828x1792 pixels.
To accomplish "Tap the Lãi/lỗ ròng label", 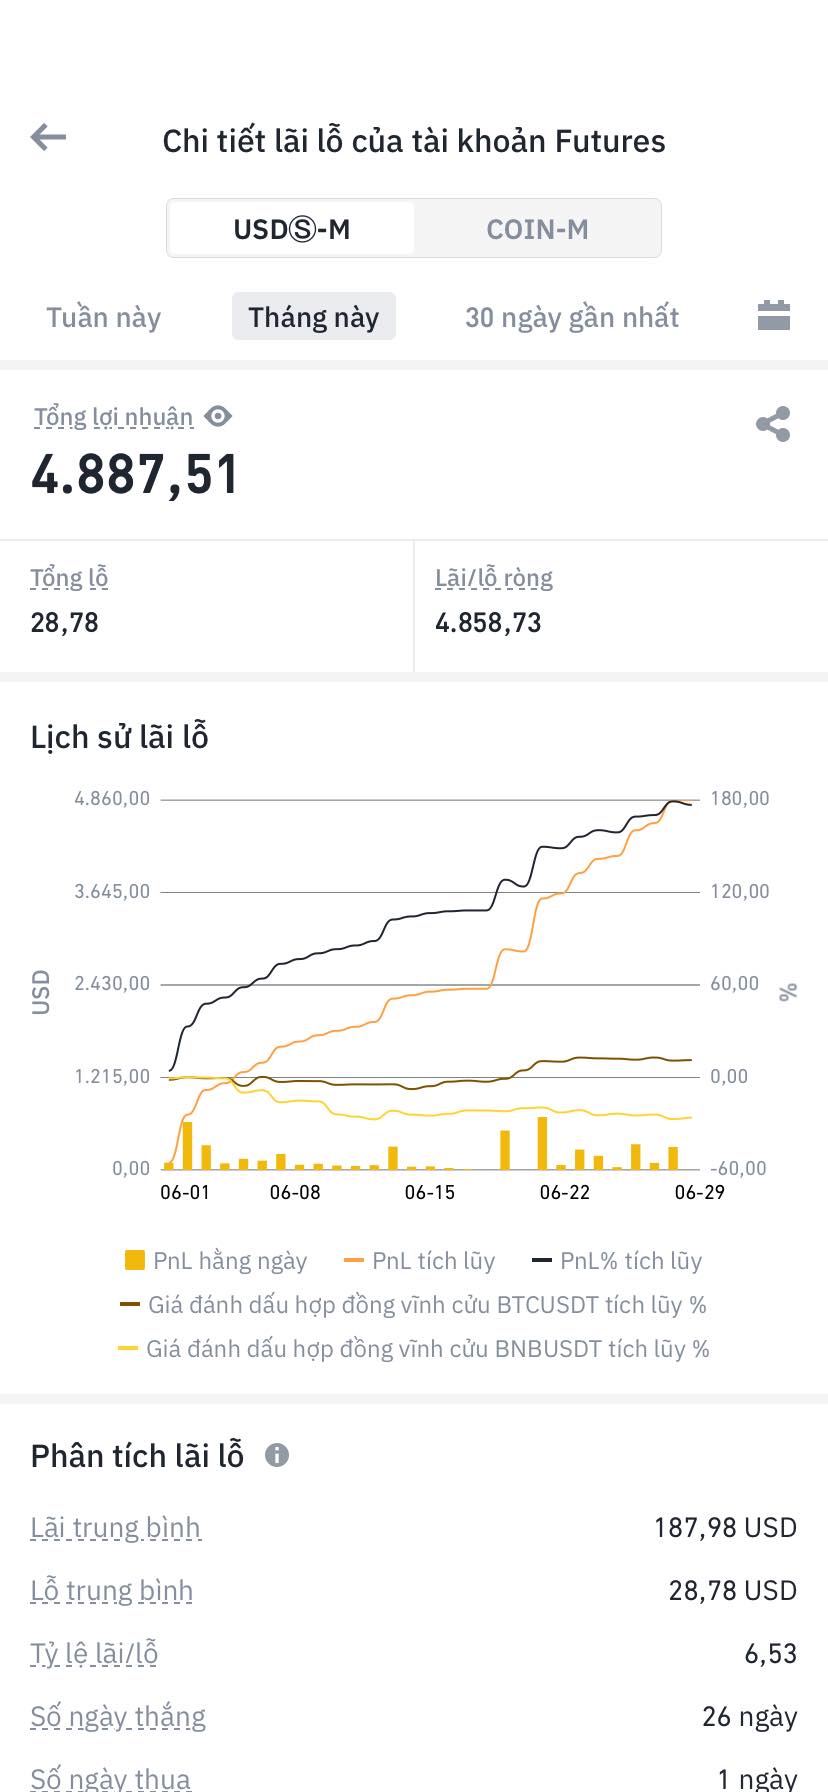I will 494,578.
